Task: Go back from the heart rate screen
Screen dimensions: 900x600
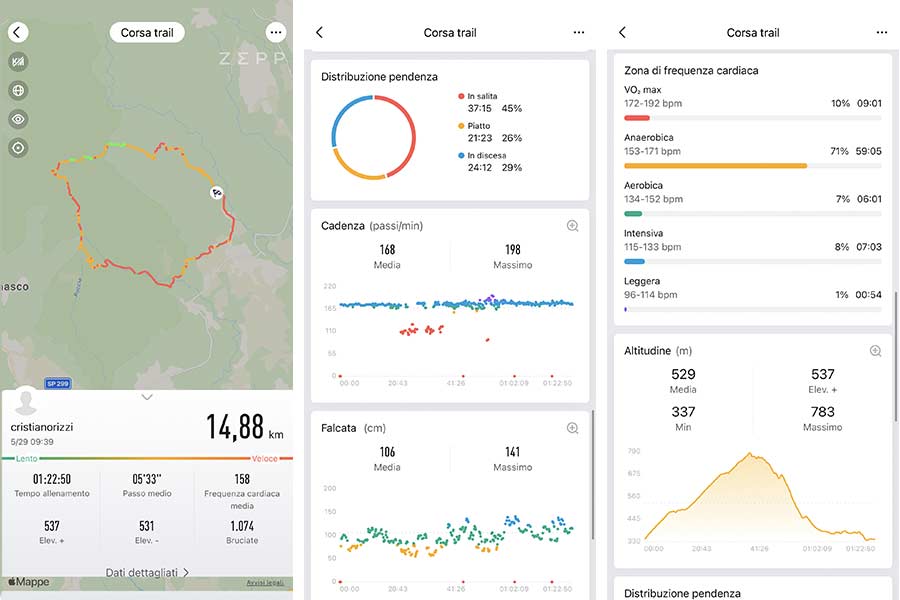Action: coord(622,32)
